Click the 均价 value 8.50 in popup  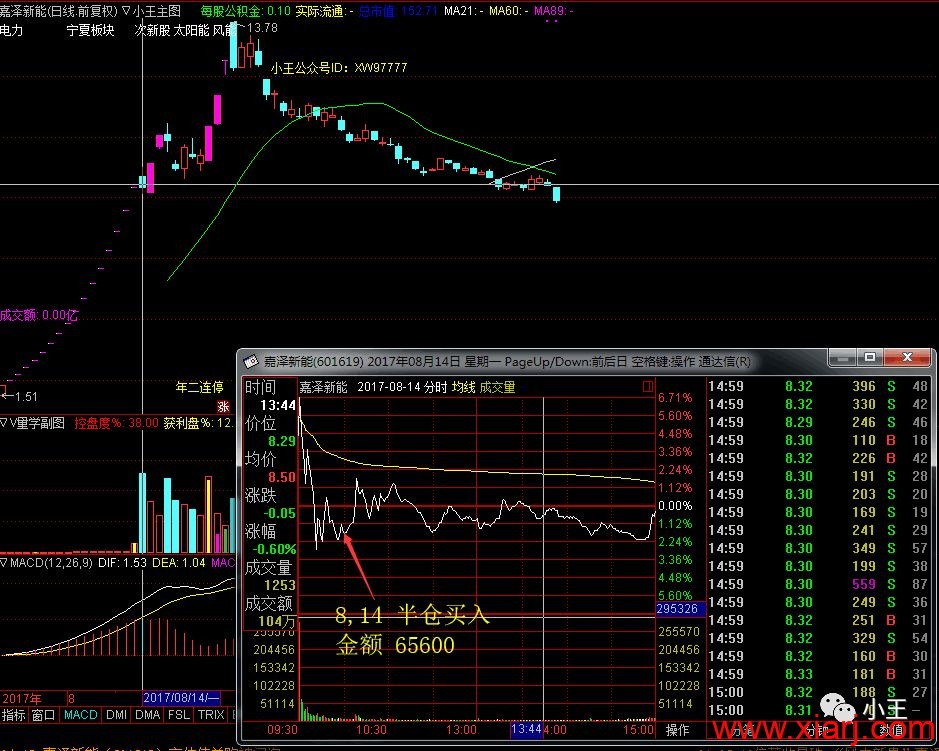click(281, 477)
